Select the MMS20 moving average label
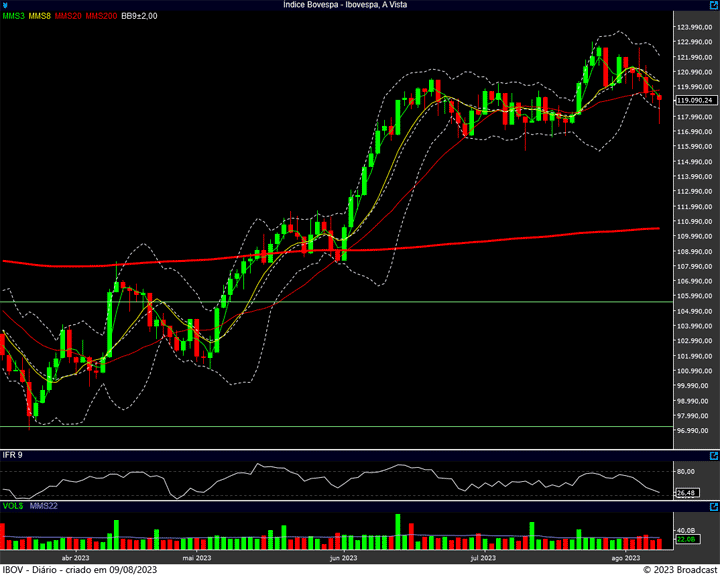720x575 pixels. point(68,17)
